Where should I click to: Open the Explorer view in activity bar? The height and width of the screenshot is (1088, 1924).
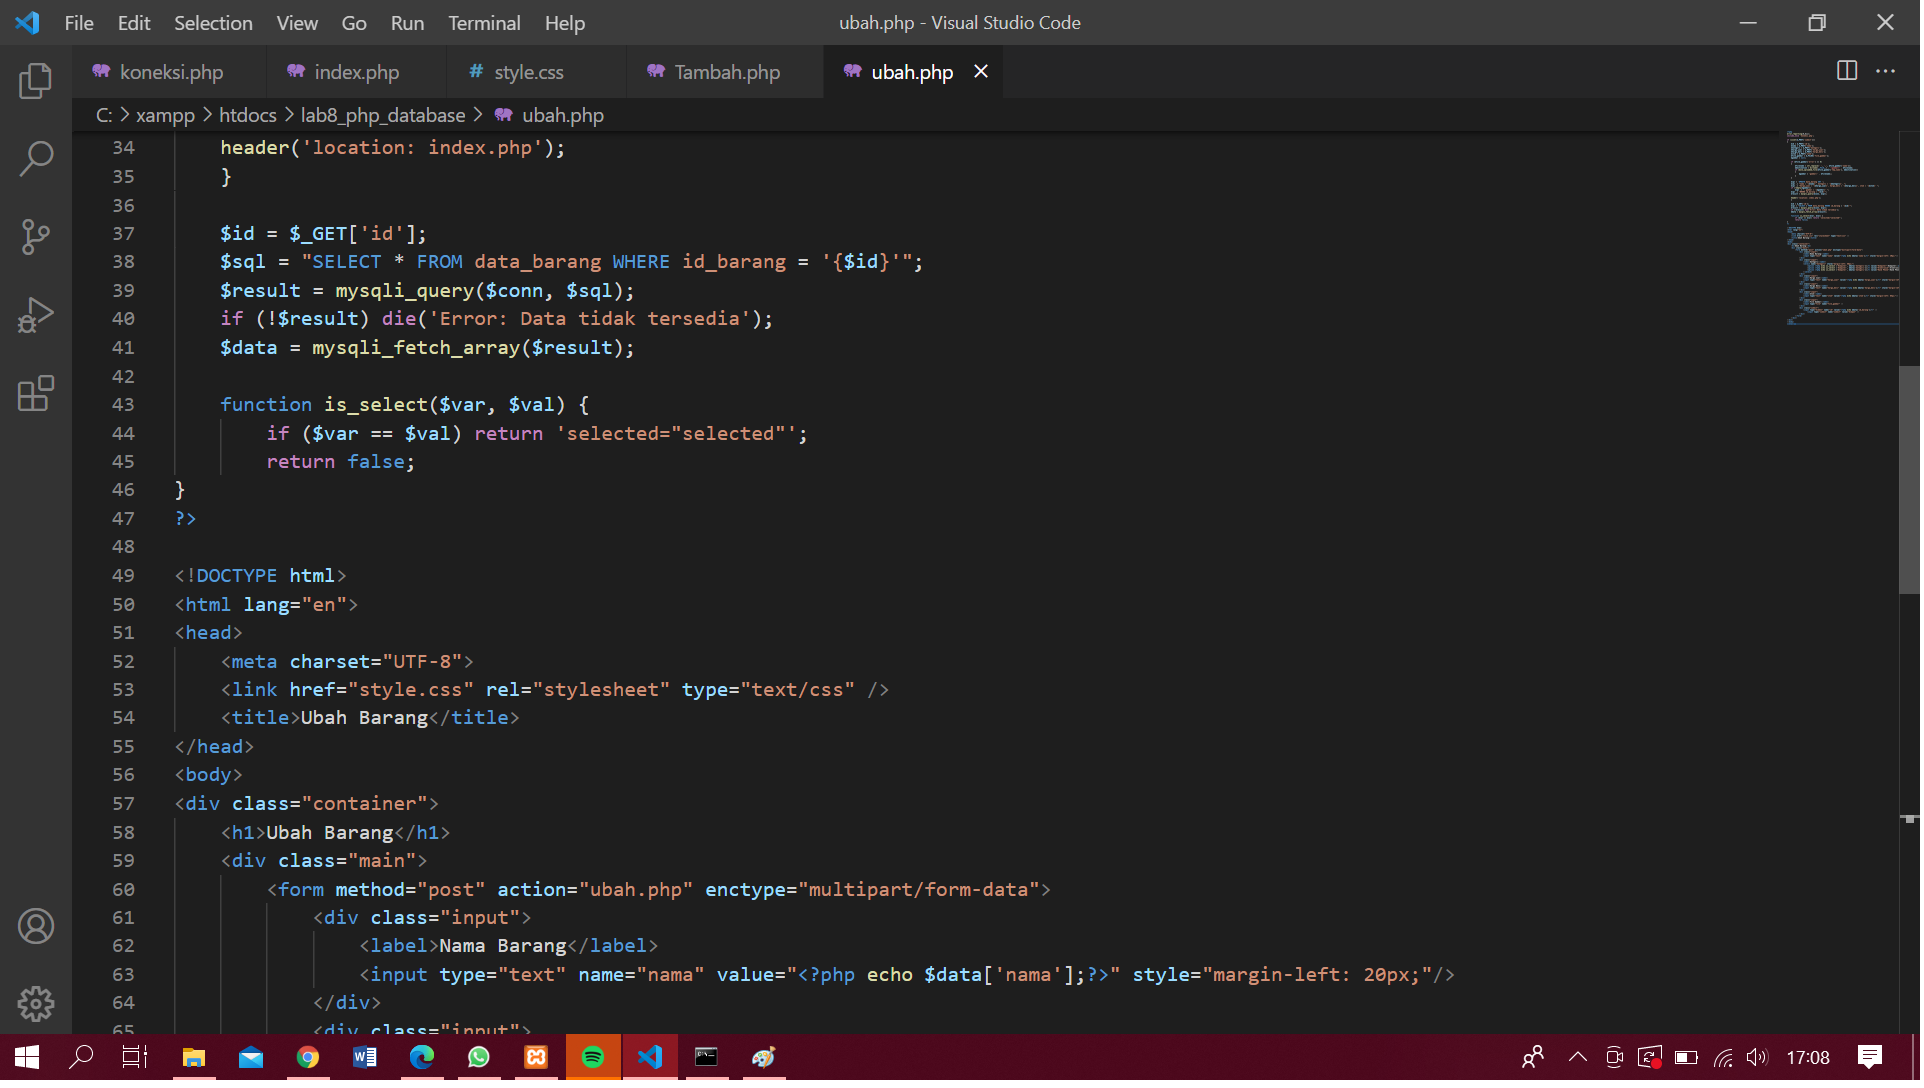(36, 81)
